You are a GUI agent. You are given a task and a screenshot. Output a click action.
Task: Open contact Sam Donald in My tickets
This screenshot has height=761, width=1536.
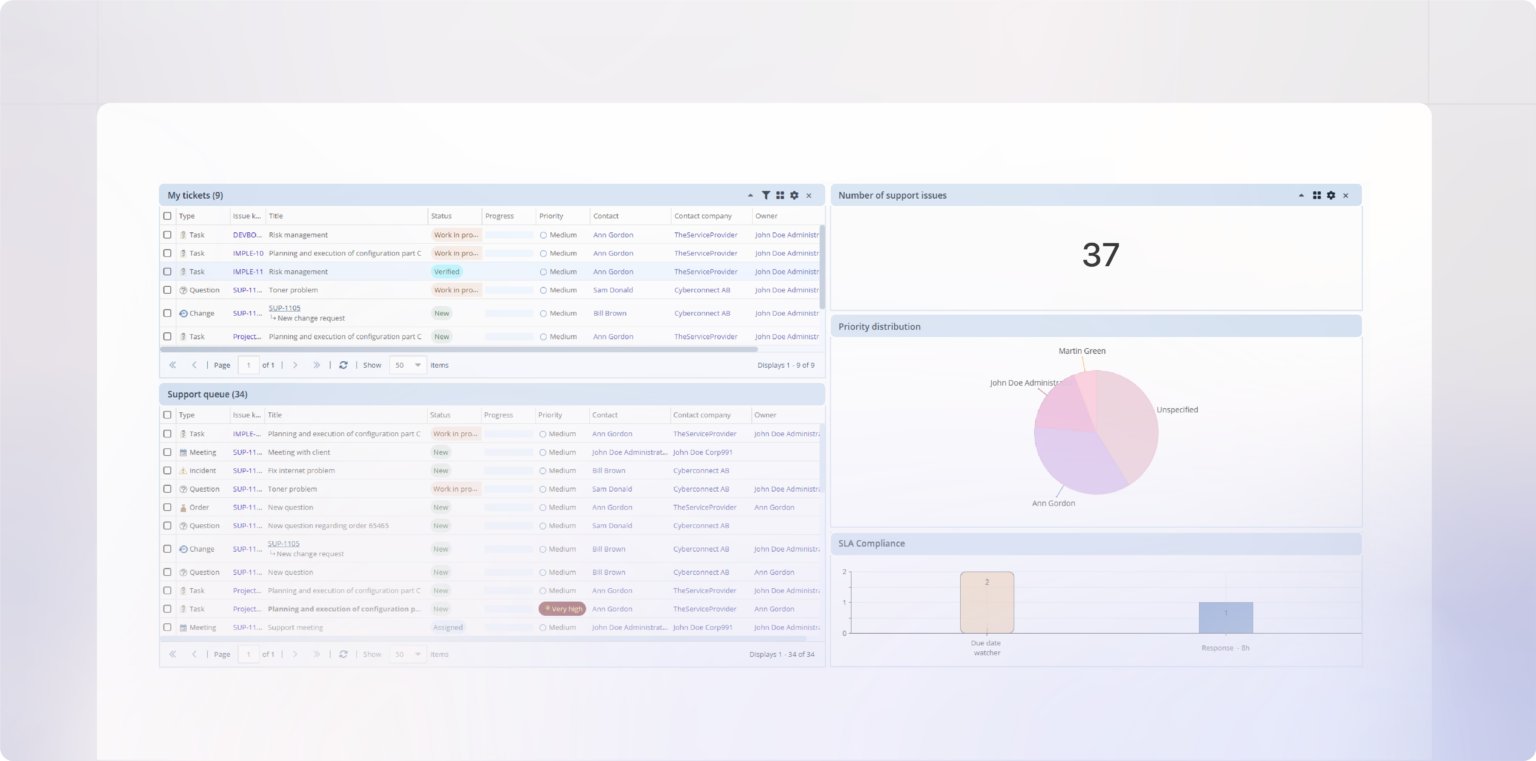[612, 290]
